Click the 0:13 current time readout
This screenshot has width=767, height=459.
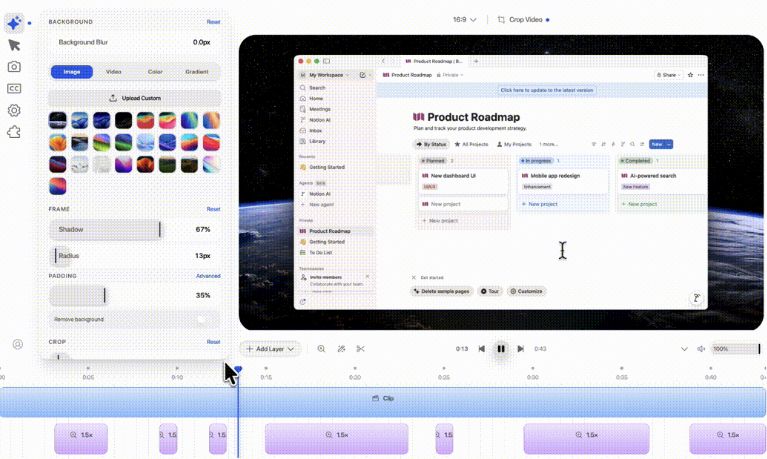(462, 349)
